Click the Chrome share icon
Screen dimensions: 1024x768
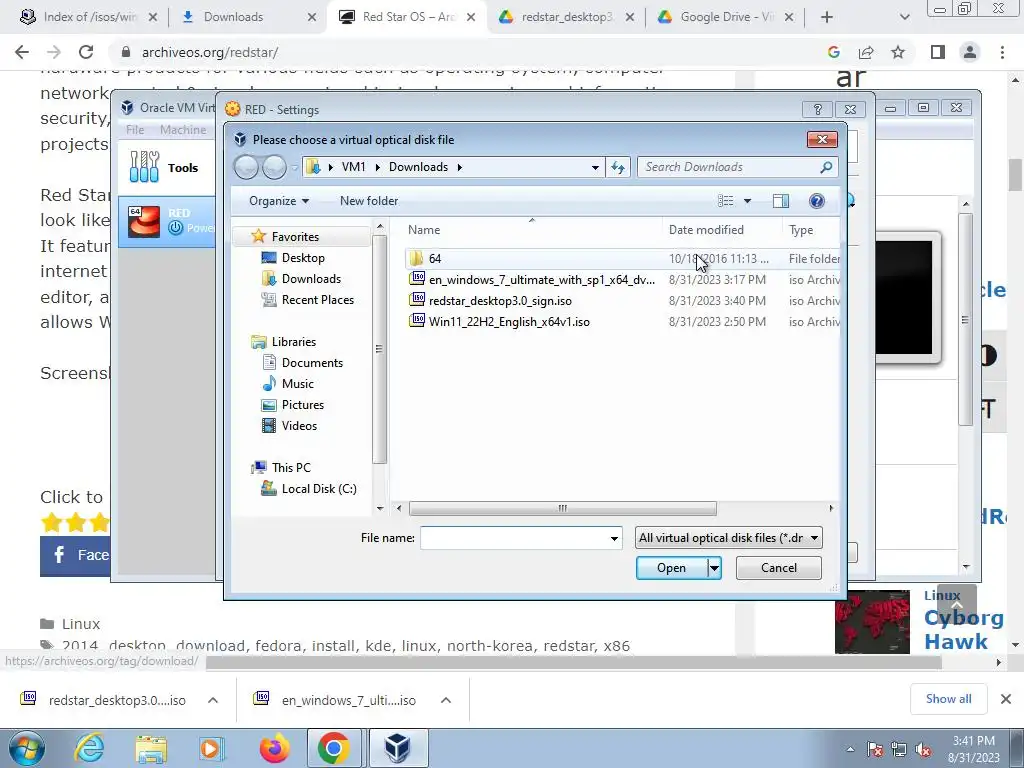(x=866, y=52)
